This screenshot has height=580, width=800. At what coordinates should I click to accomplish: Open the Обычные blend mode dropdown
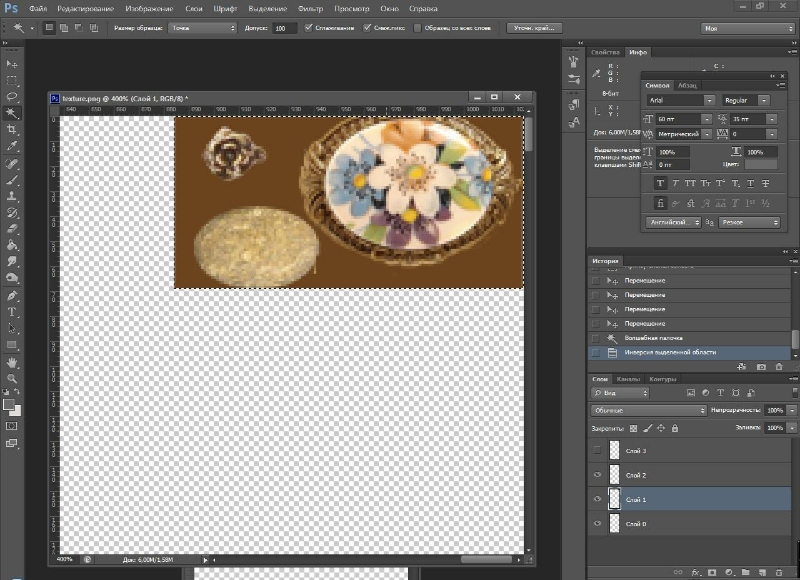click(649, 410)
